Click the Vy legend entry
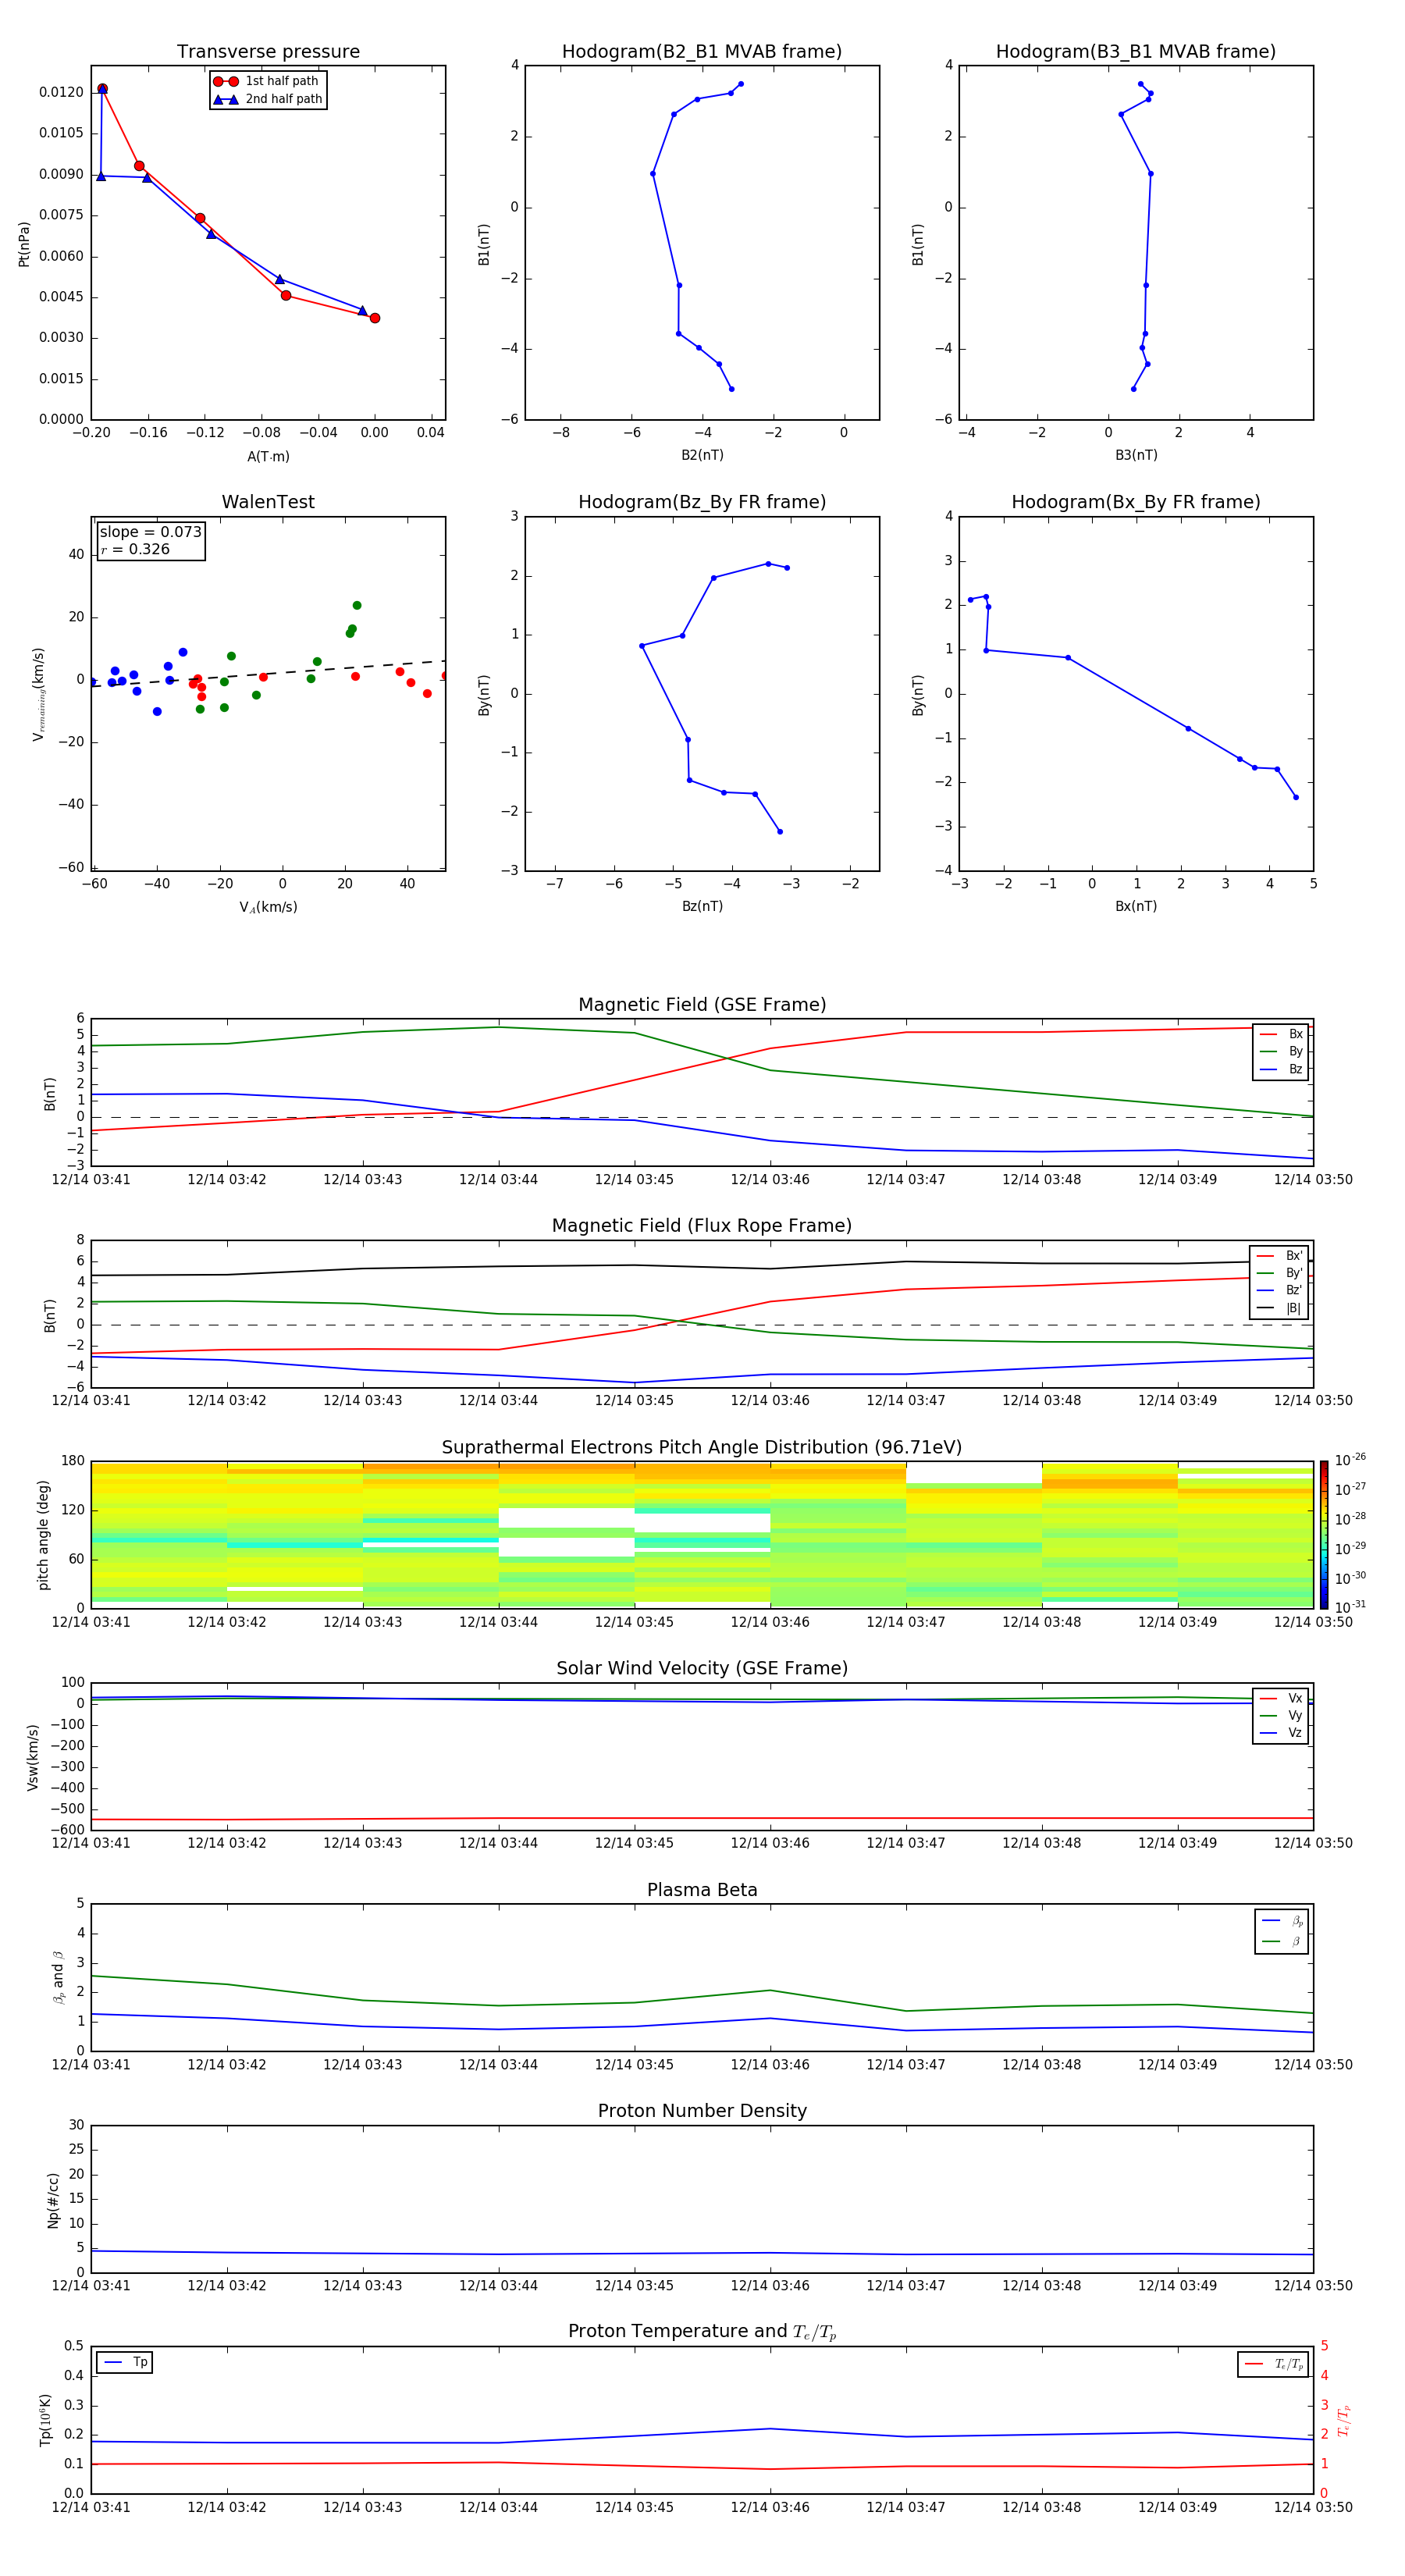 coord(1281,1715)
